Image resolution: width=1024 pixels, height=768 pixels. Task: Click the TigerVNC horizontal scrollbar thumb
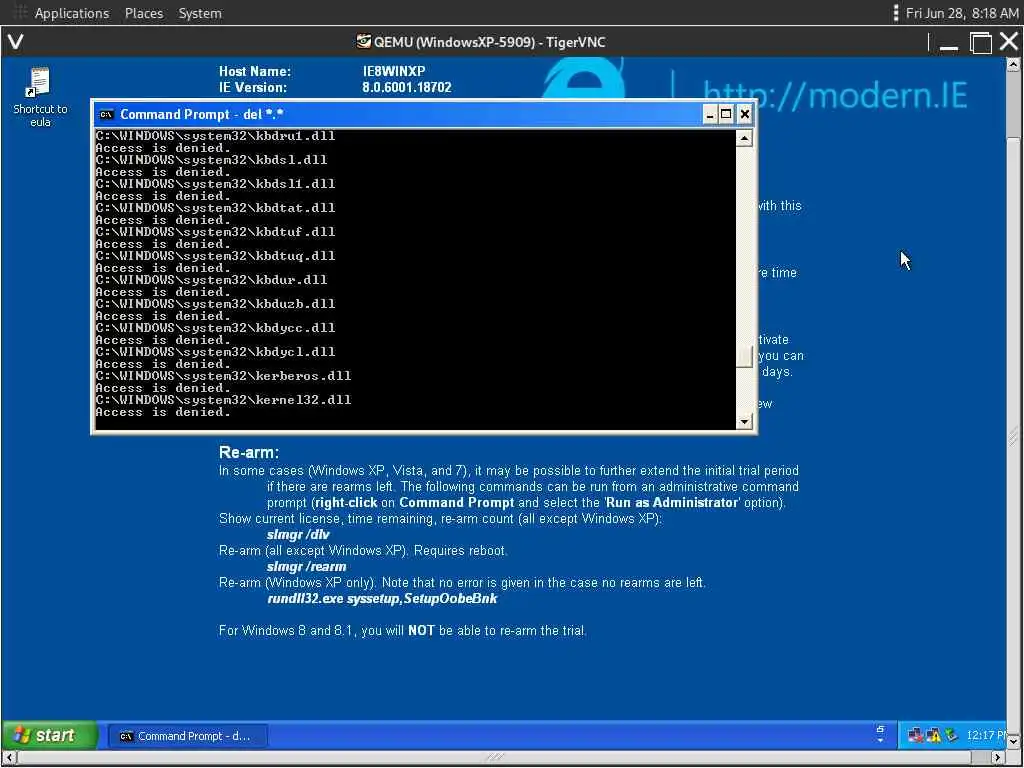[x=495, y=757]
